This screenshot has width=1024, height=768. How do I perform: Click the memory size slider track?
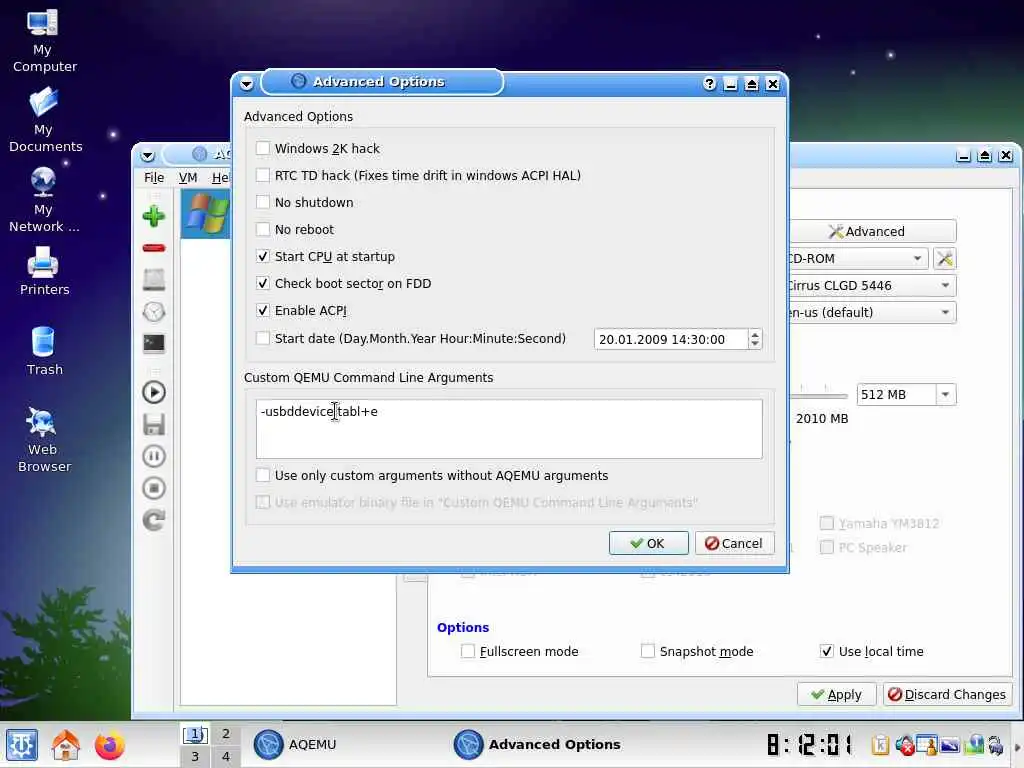(x=819, y=396)
